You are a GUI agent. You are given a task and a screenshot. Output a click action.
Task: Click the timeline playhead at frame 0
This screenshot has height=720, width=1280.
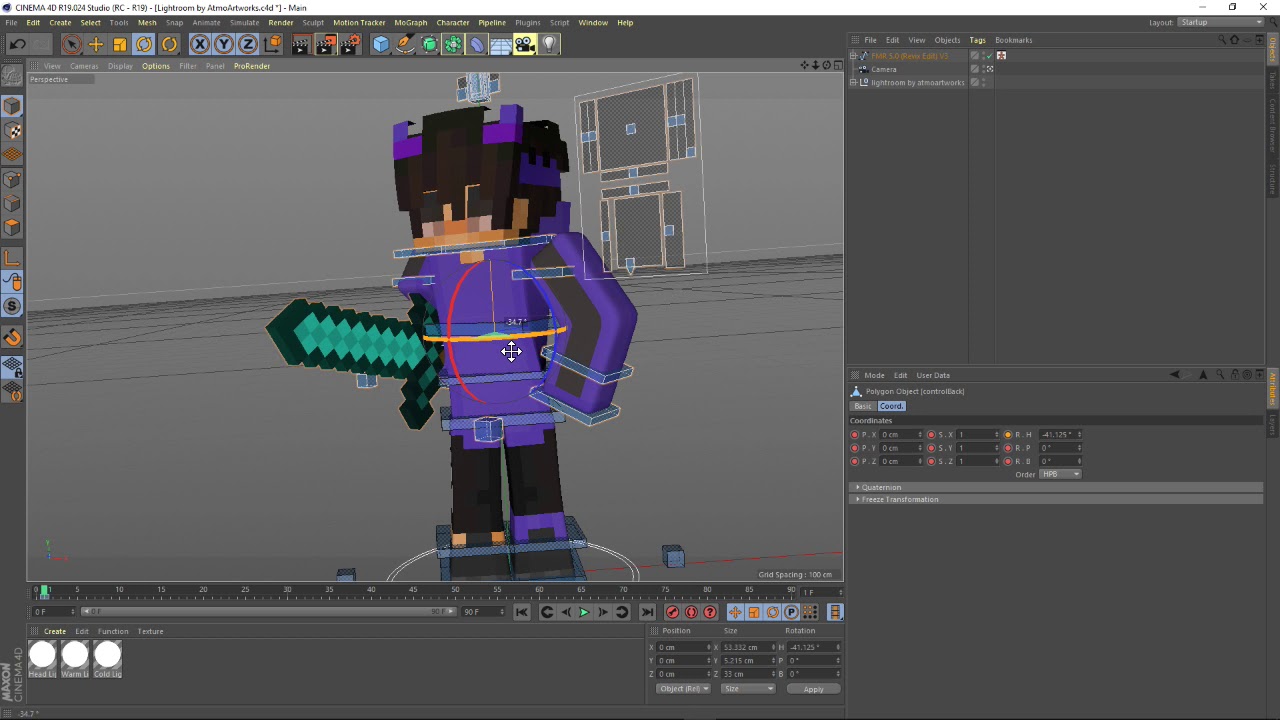(44, 591)
